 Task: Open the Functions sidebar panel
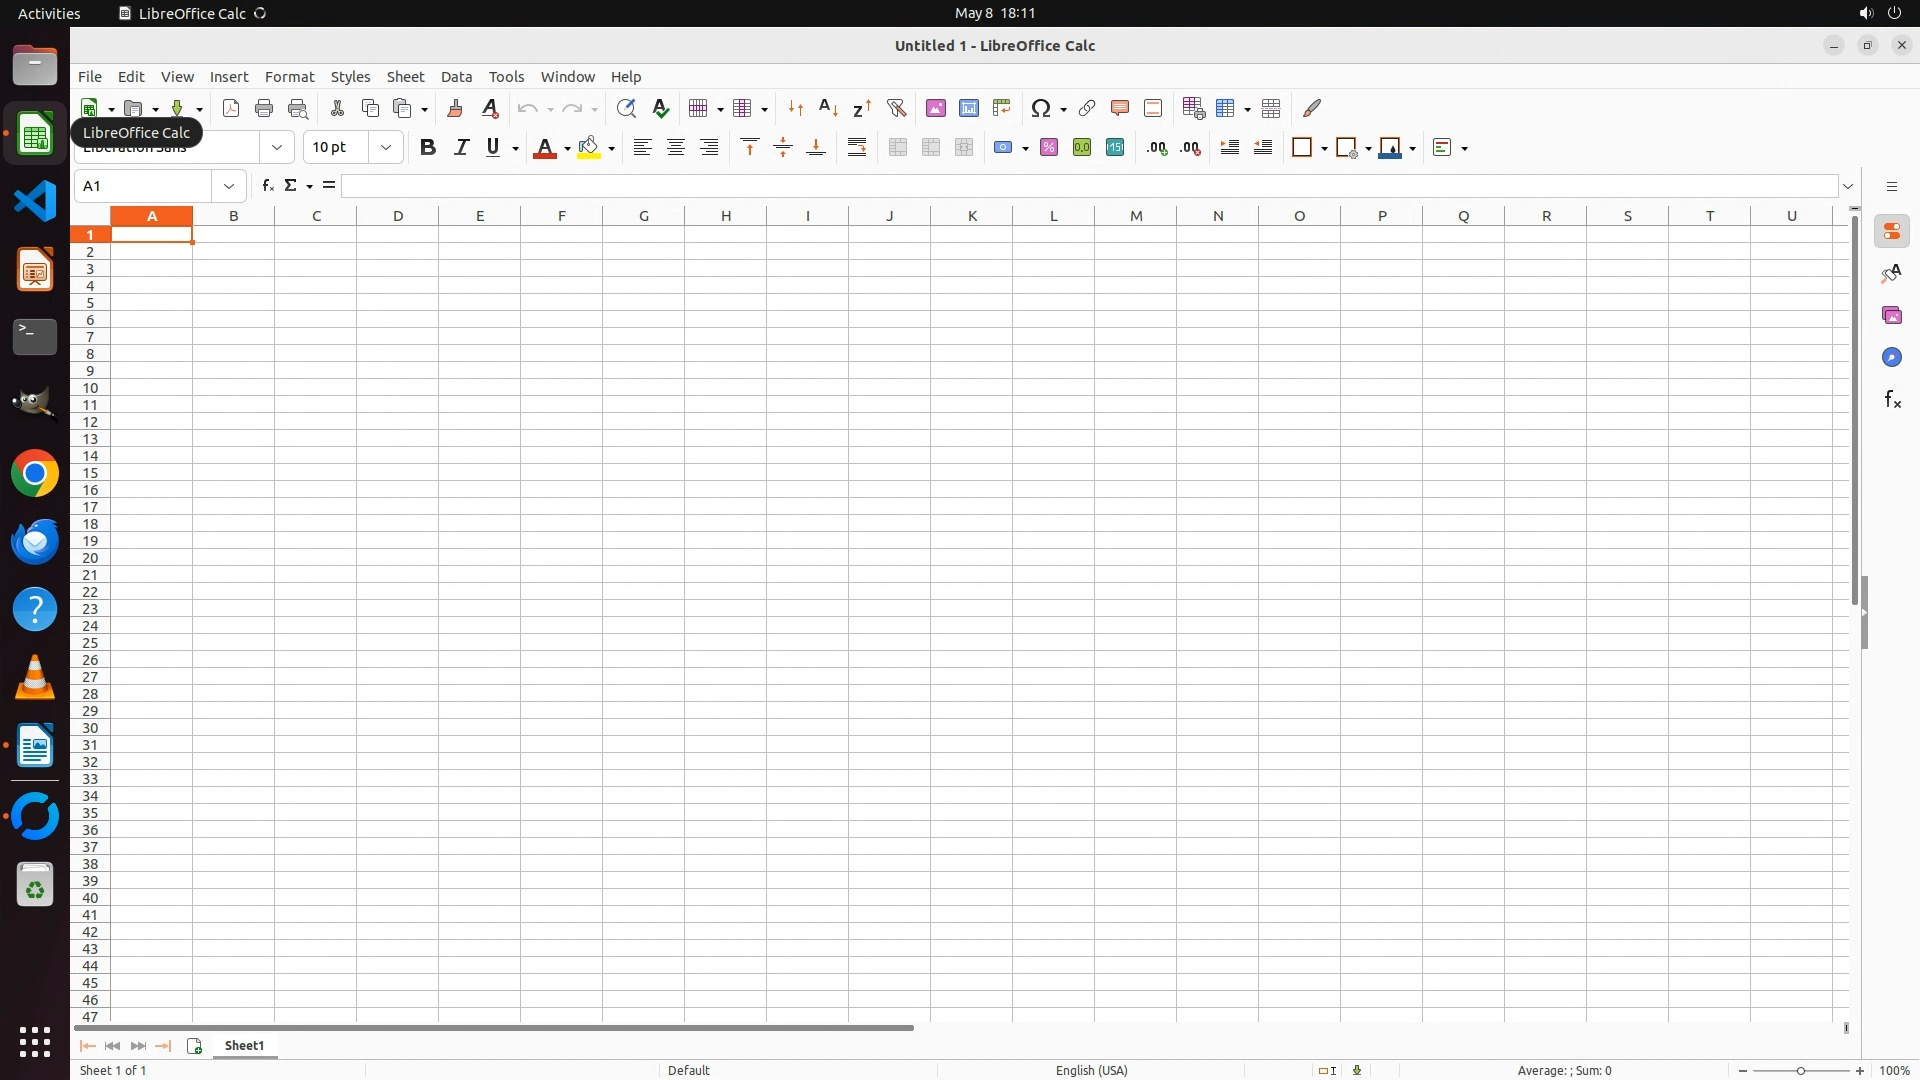coord(1892,400)
